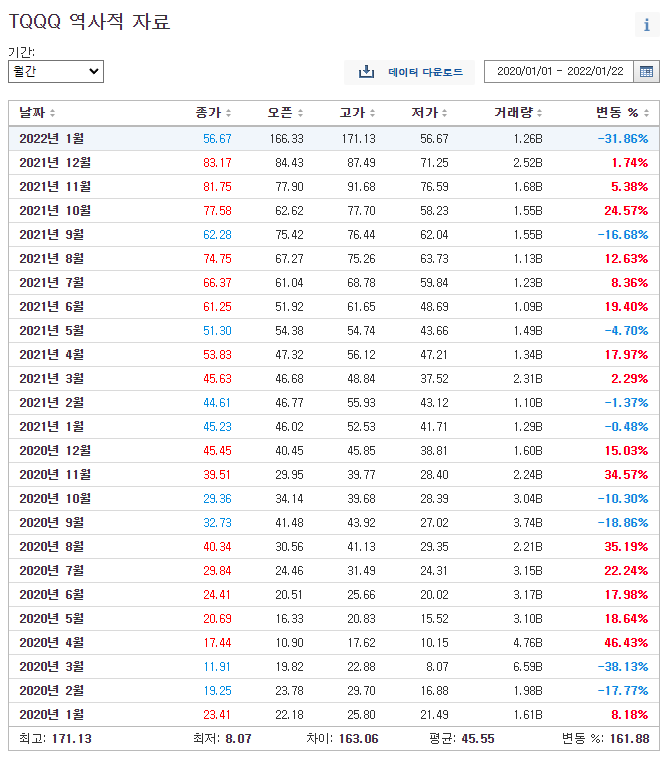666x762 pixels.
Task: Open the calendar date picker icon
Action: pyautogui.click(x=646, y=71)
